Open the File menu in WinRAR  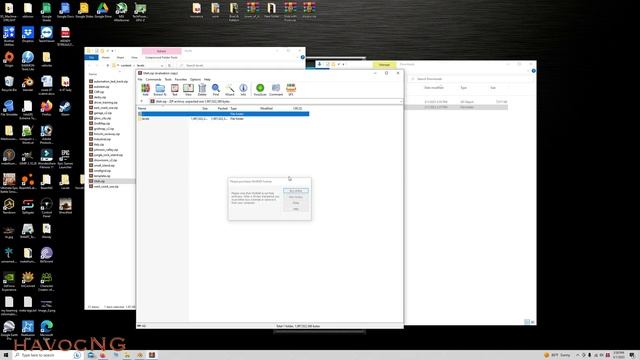click(x=140, y=79)
